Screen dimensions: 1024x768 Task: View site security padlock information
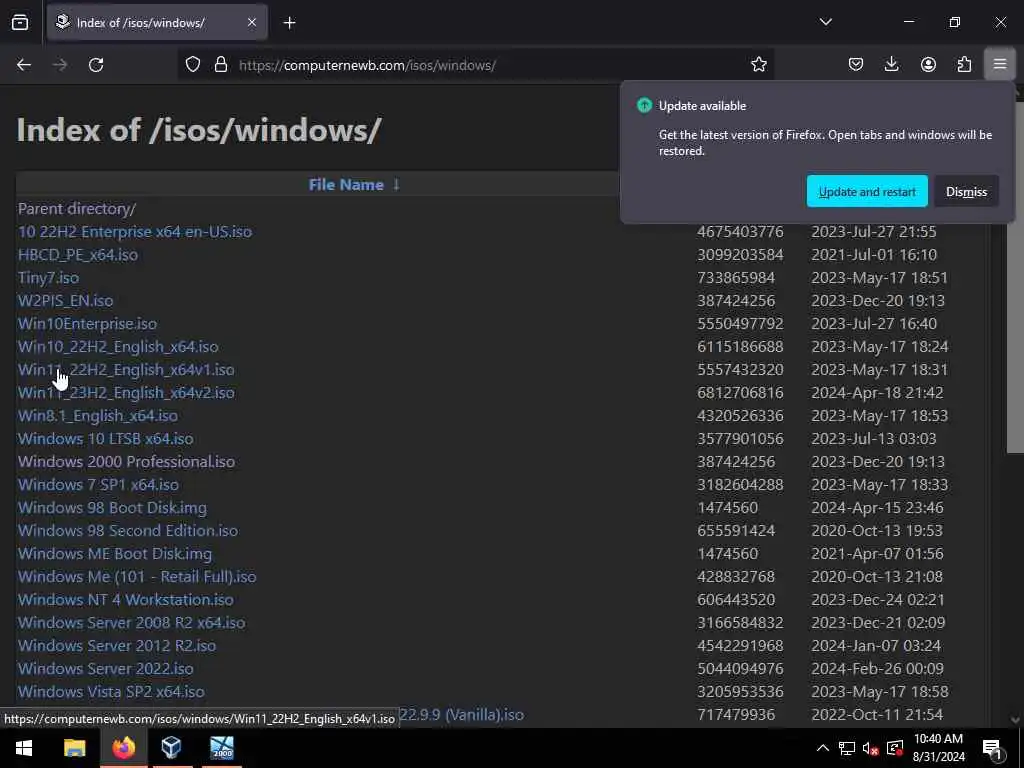pyautogui.click(x=221, y=65)
